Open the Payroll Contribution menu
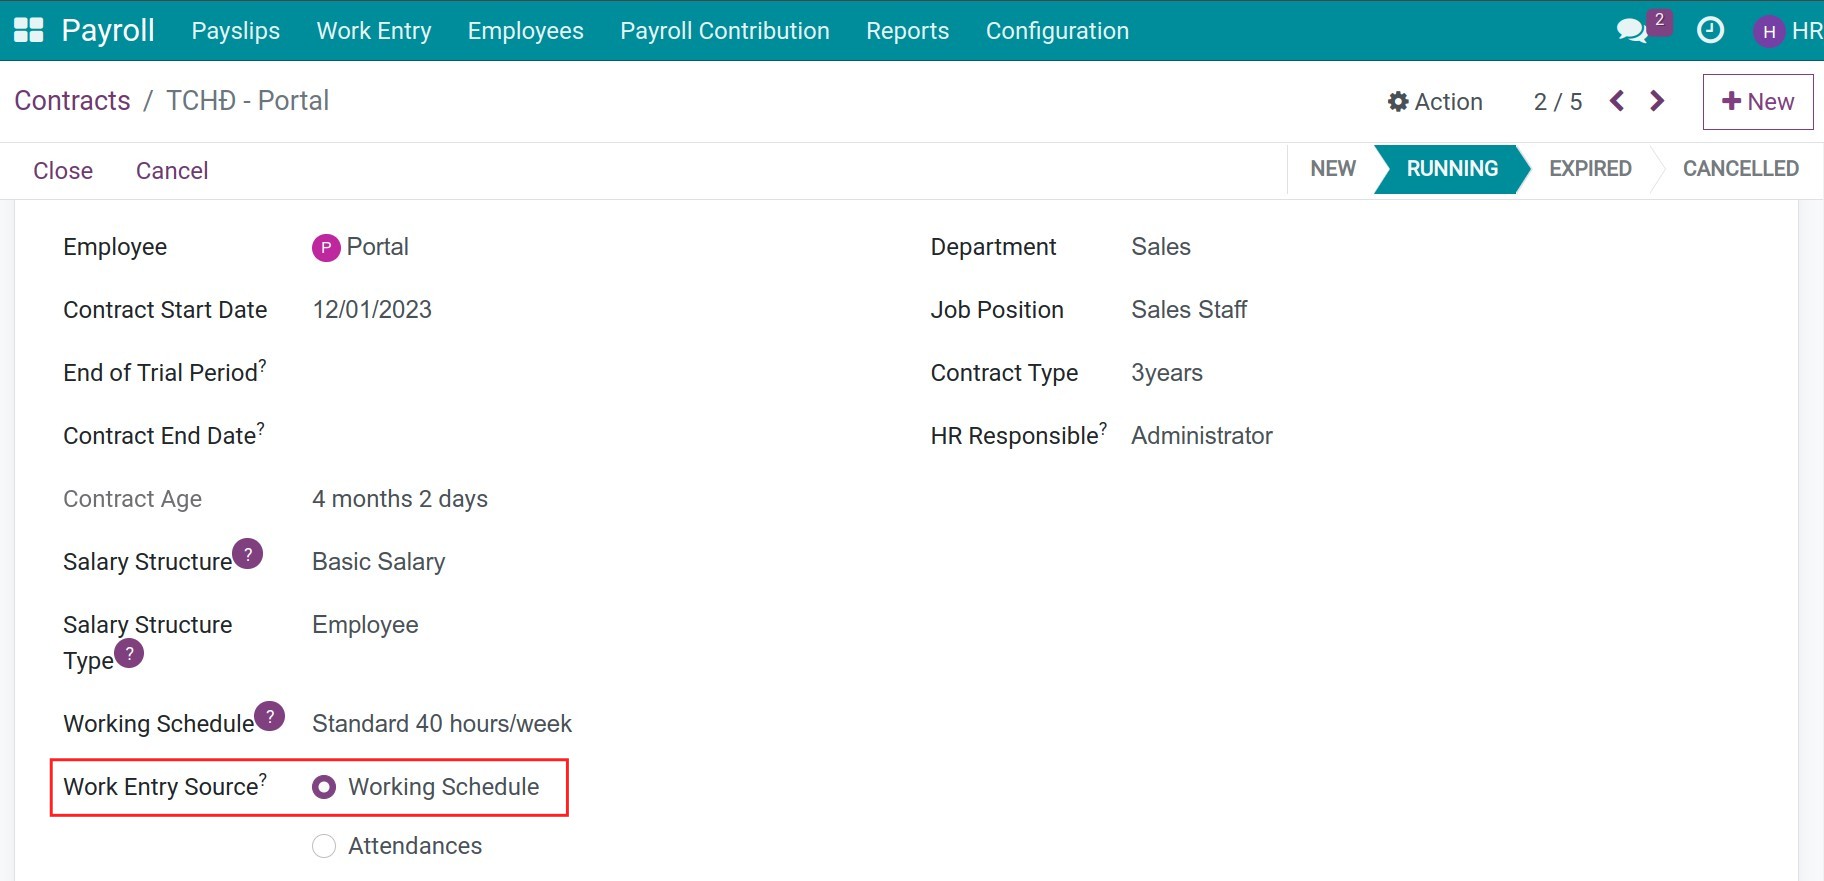This screenshot has height=881, width=1824. [725, 31]
